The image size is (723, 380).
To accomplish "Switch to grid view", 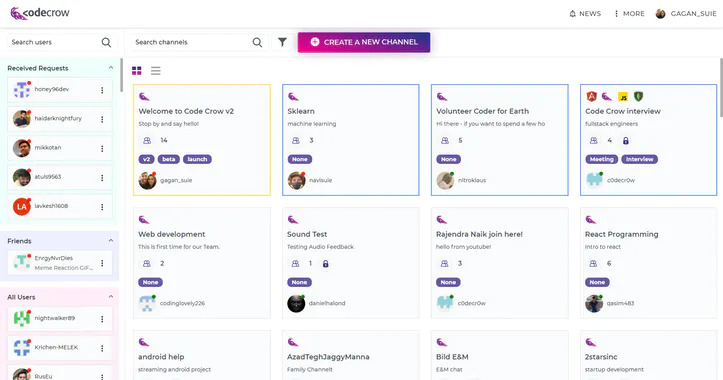I will [x=136, y=71].
